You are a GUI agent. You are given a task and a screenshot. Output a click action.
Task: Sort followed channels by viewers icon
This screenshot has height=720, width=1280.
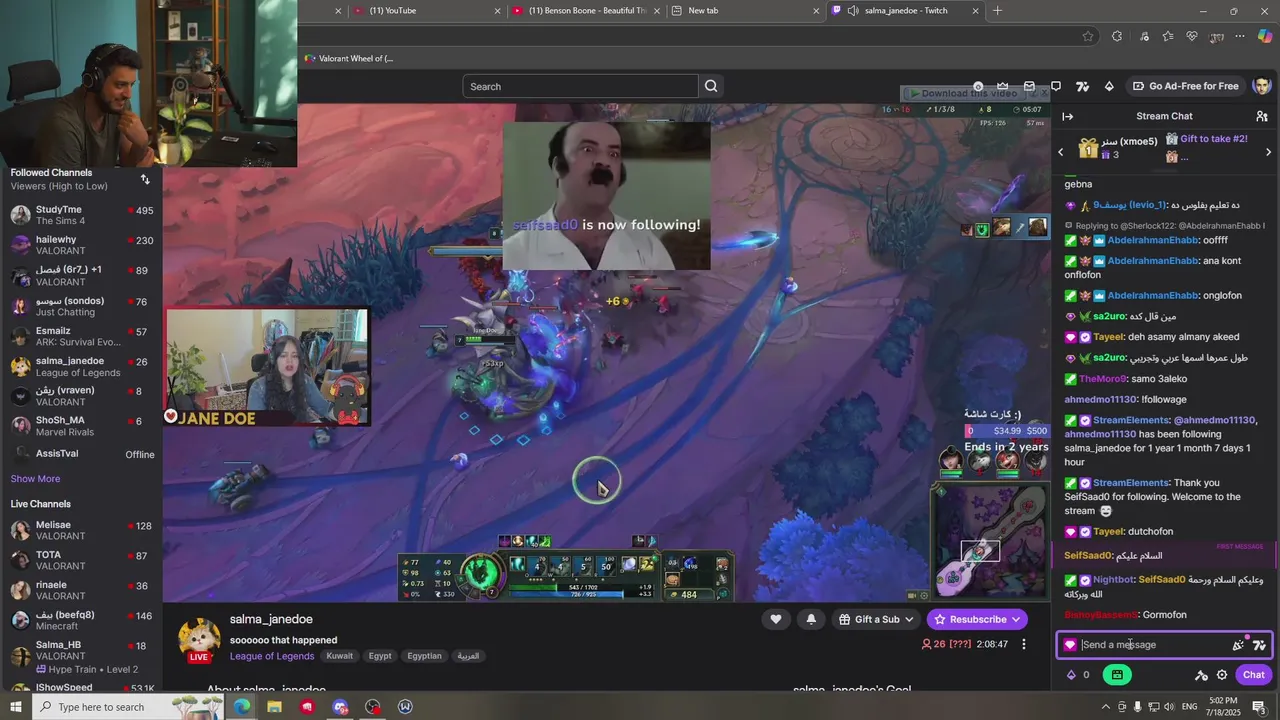(x=145, y=179)
